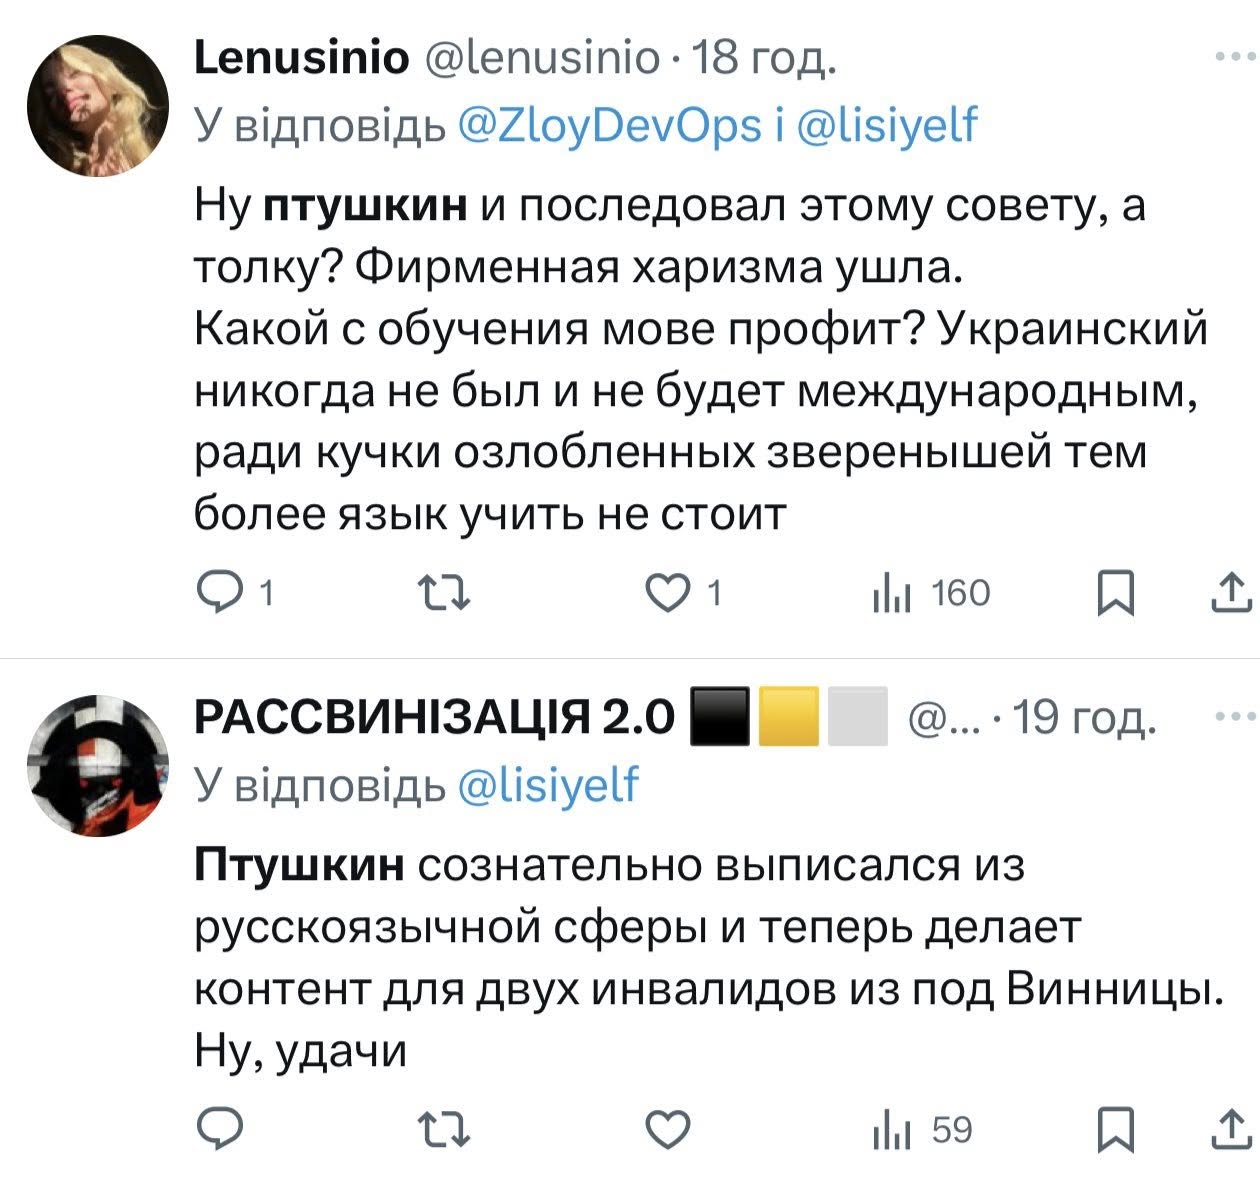1260x1188 pixels.
Task: Open Lenusinio's profile avatar
Action: (x=98, y=105)
